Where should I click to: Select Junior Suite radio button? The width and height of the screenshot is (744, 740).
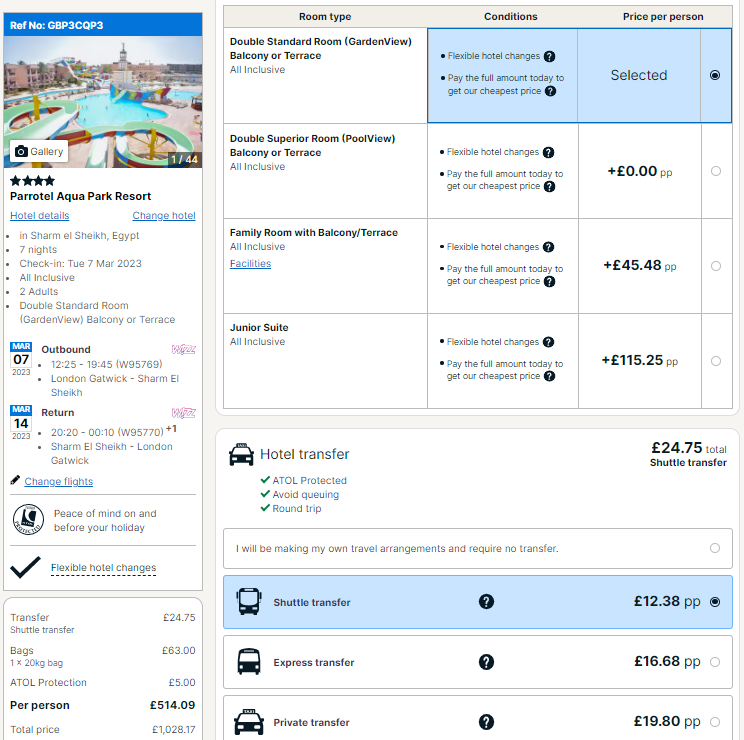point(716,361)
